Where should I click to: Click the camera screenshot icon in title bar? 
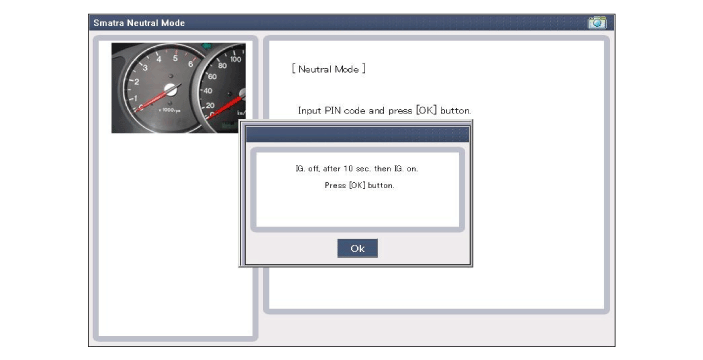click(597, 22)
